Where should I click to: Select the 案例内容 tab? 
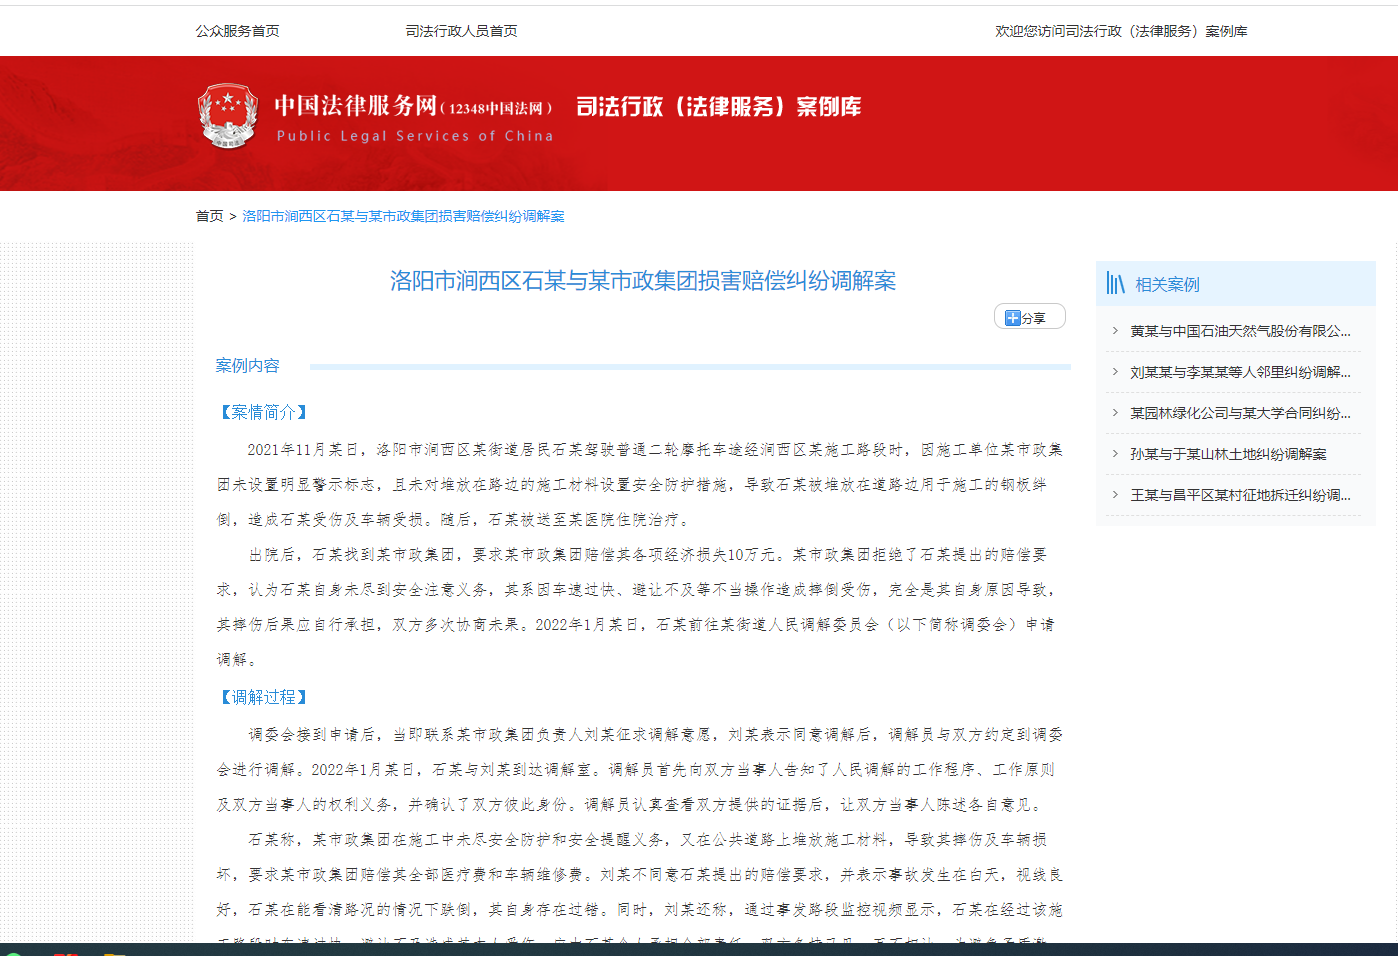pyautogui.click(x=247, y=366)
